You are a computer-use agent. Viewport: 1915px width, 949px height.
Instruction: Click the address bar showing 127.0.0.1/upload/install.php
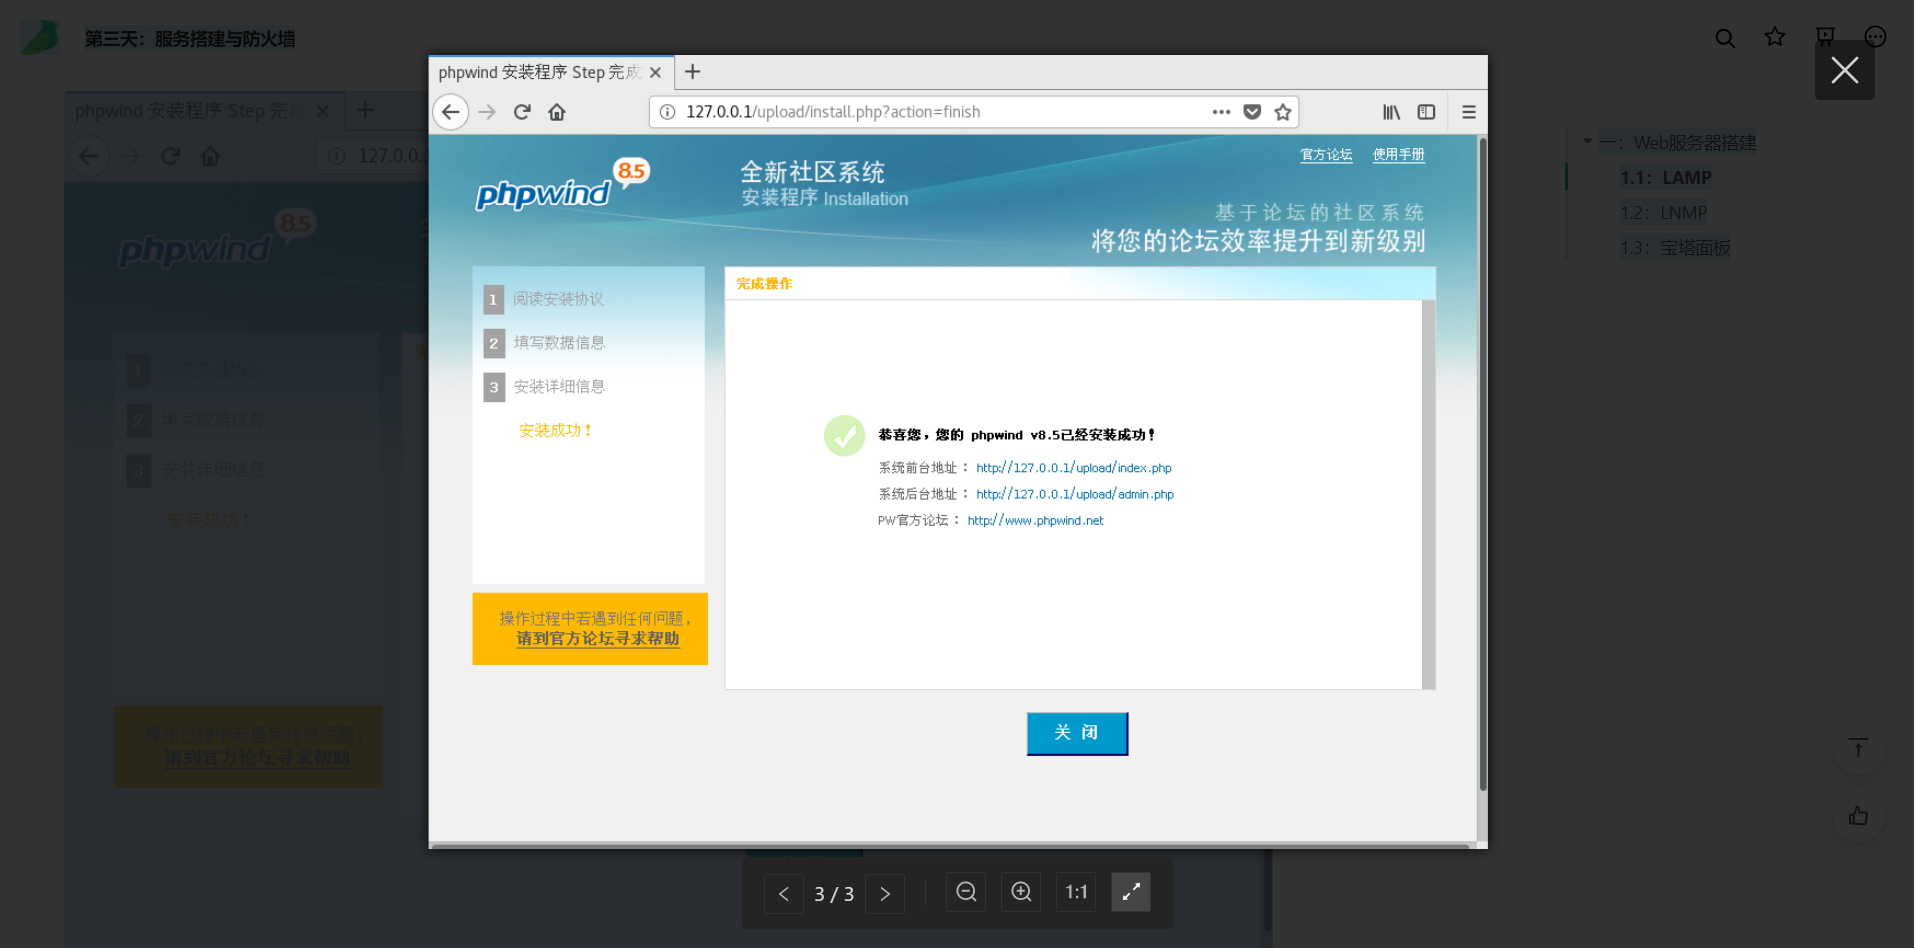pyautogui.click(x=973, y=112)
